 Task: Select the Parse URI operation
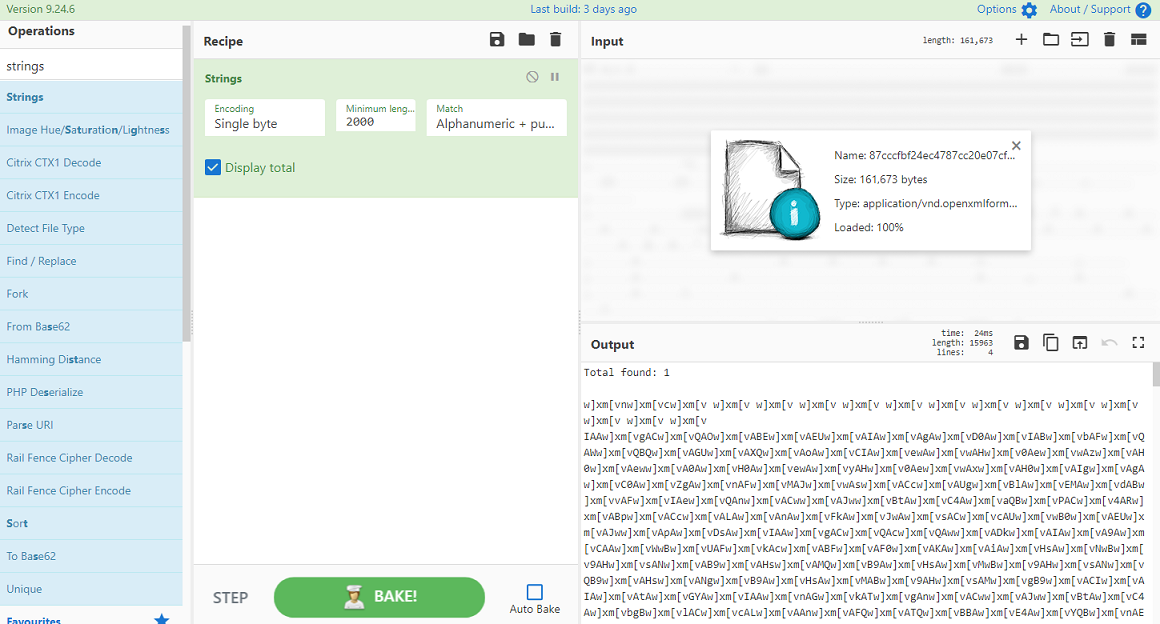click(x=91, y=425)
